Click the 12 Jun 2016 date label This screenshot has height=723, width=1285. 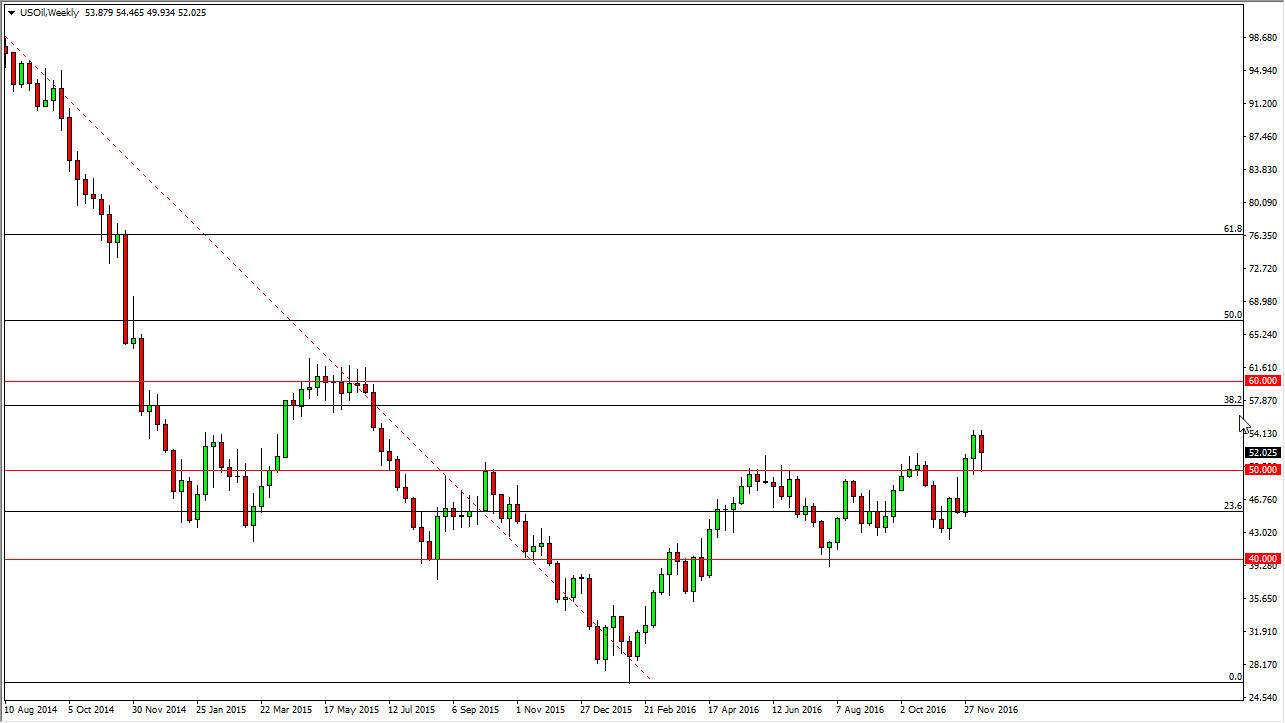click(796, 710)
